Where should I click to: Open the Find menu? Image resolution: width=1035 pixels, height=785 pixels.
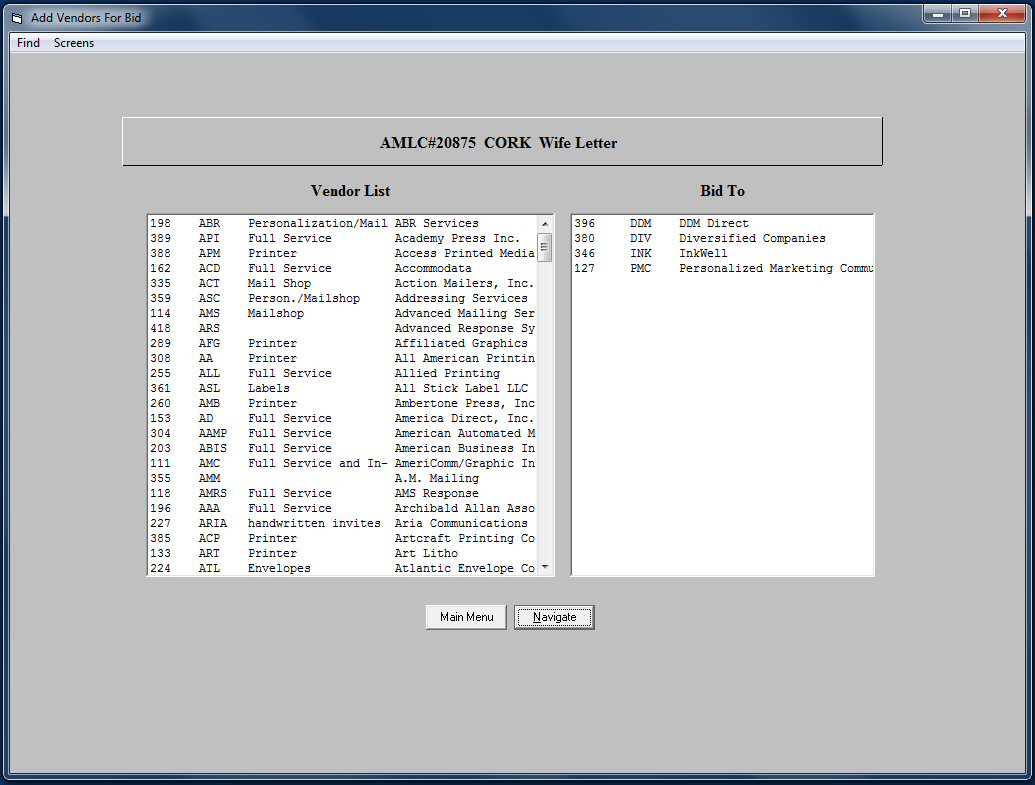click(28, 43)
